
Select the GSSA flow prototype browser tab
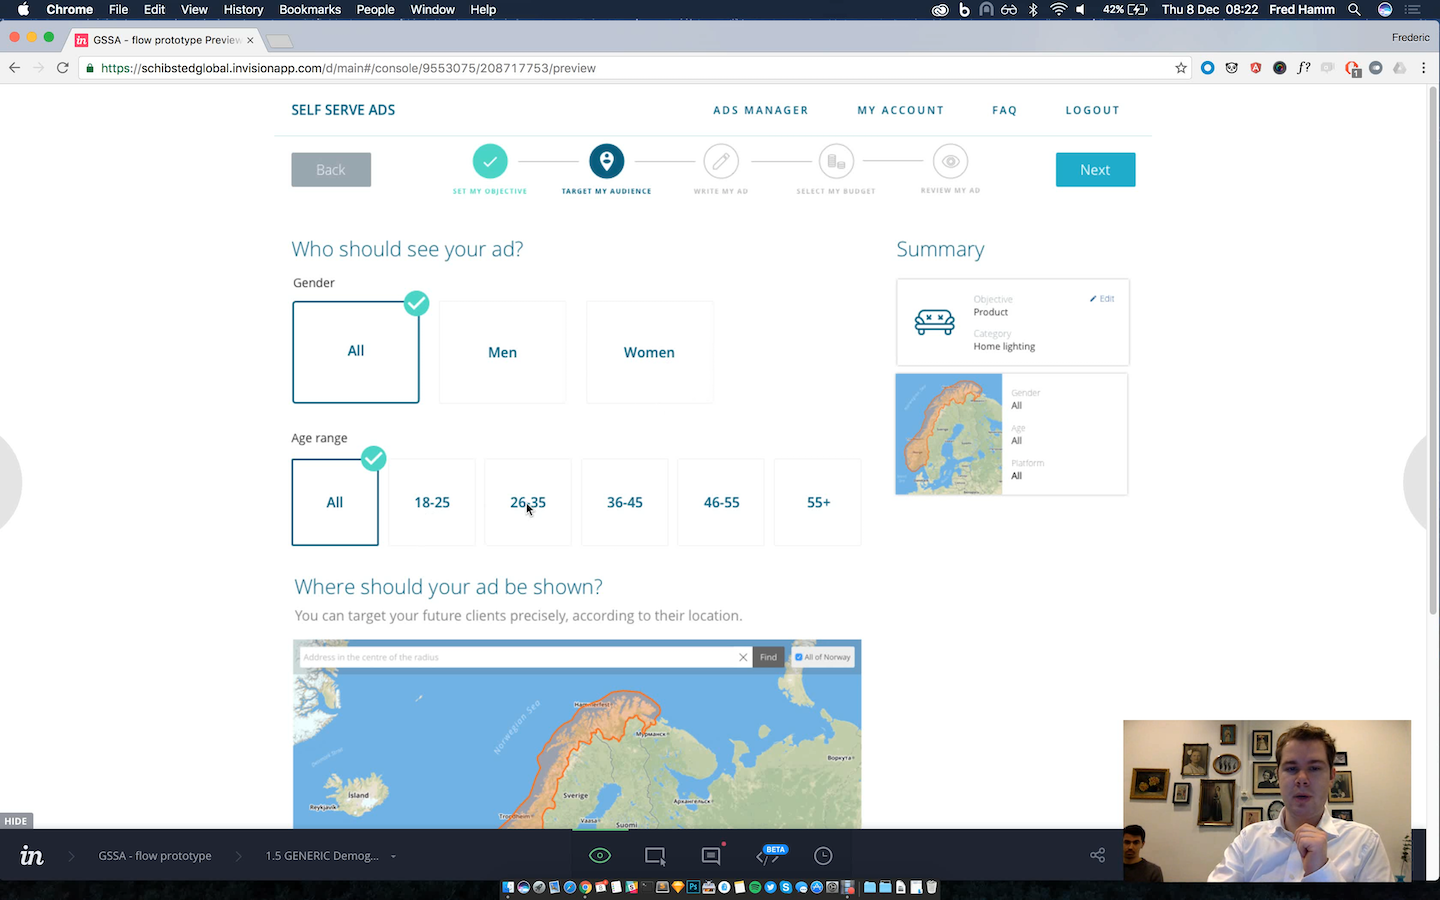click(x=165, y=40)
